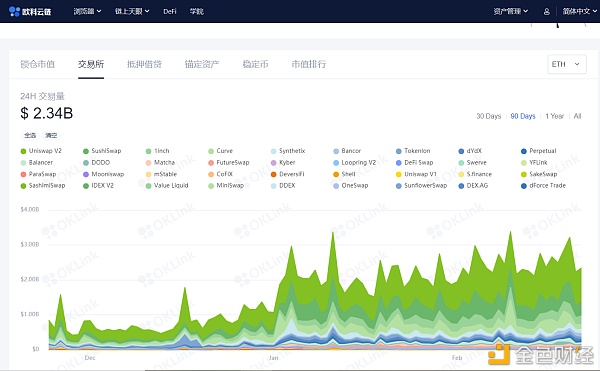
Task: Click the S.finance legend dot
Action: pos(461,174)
